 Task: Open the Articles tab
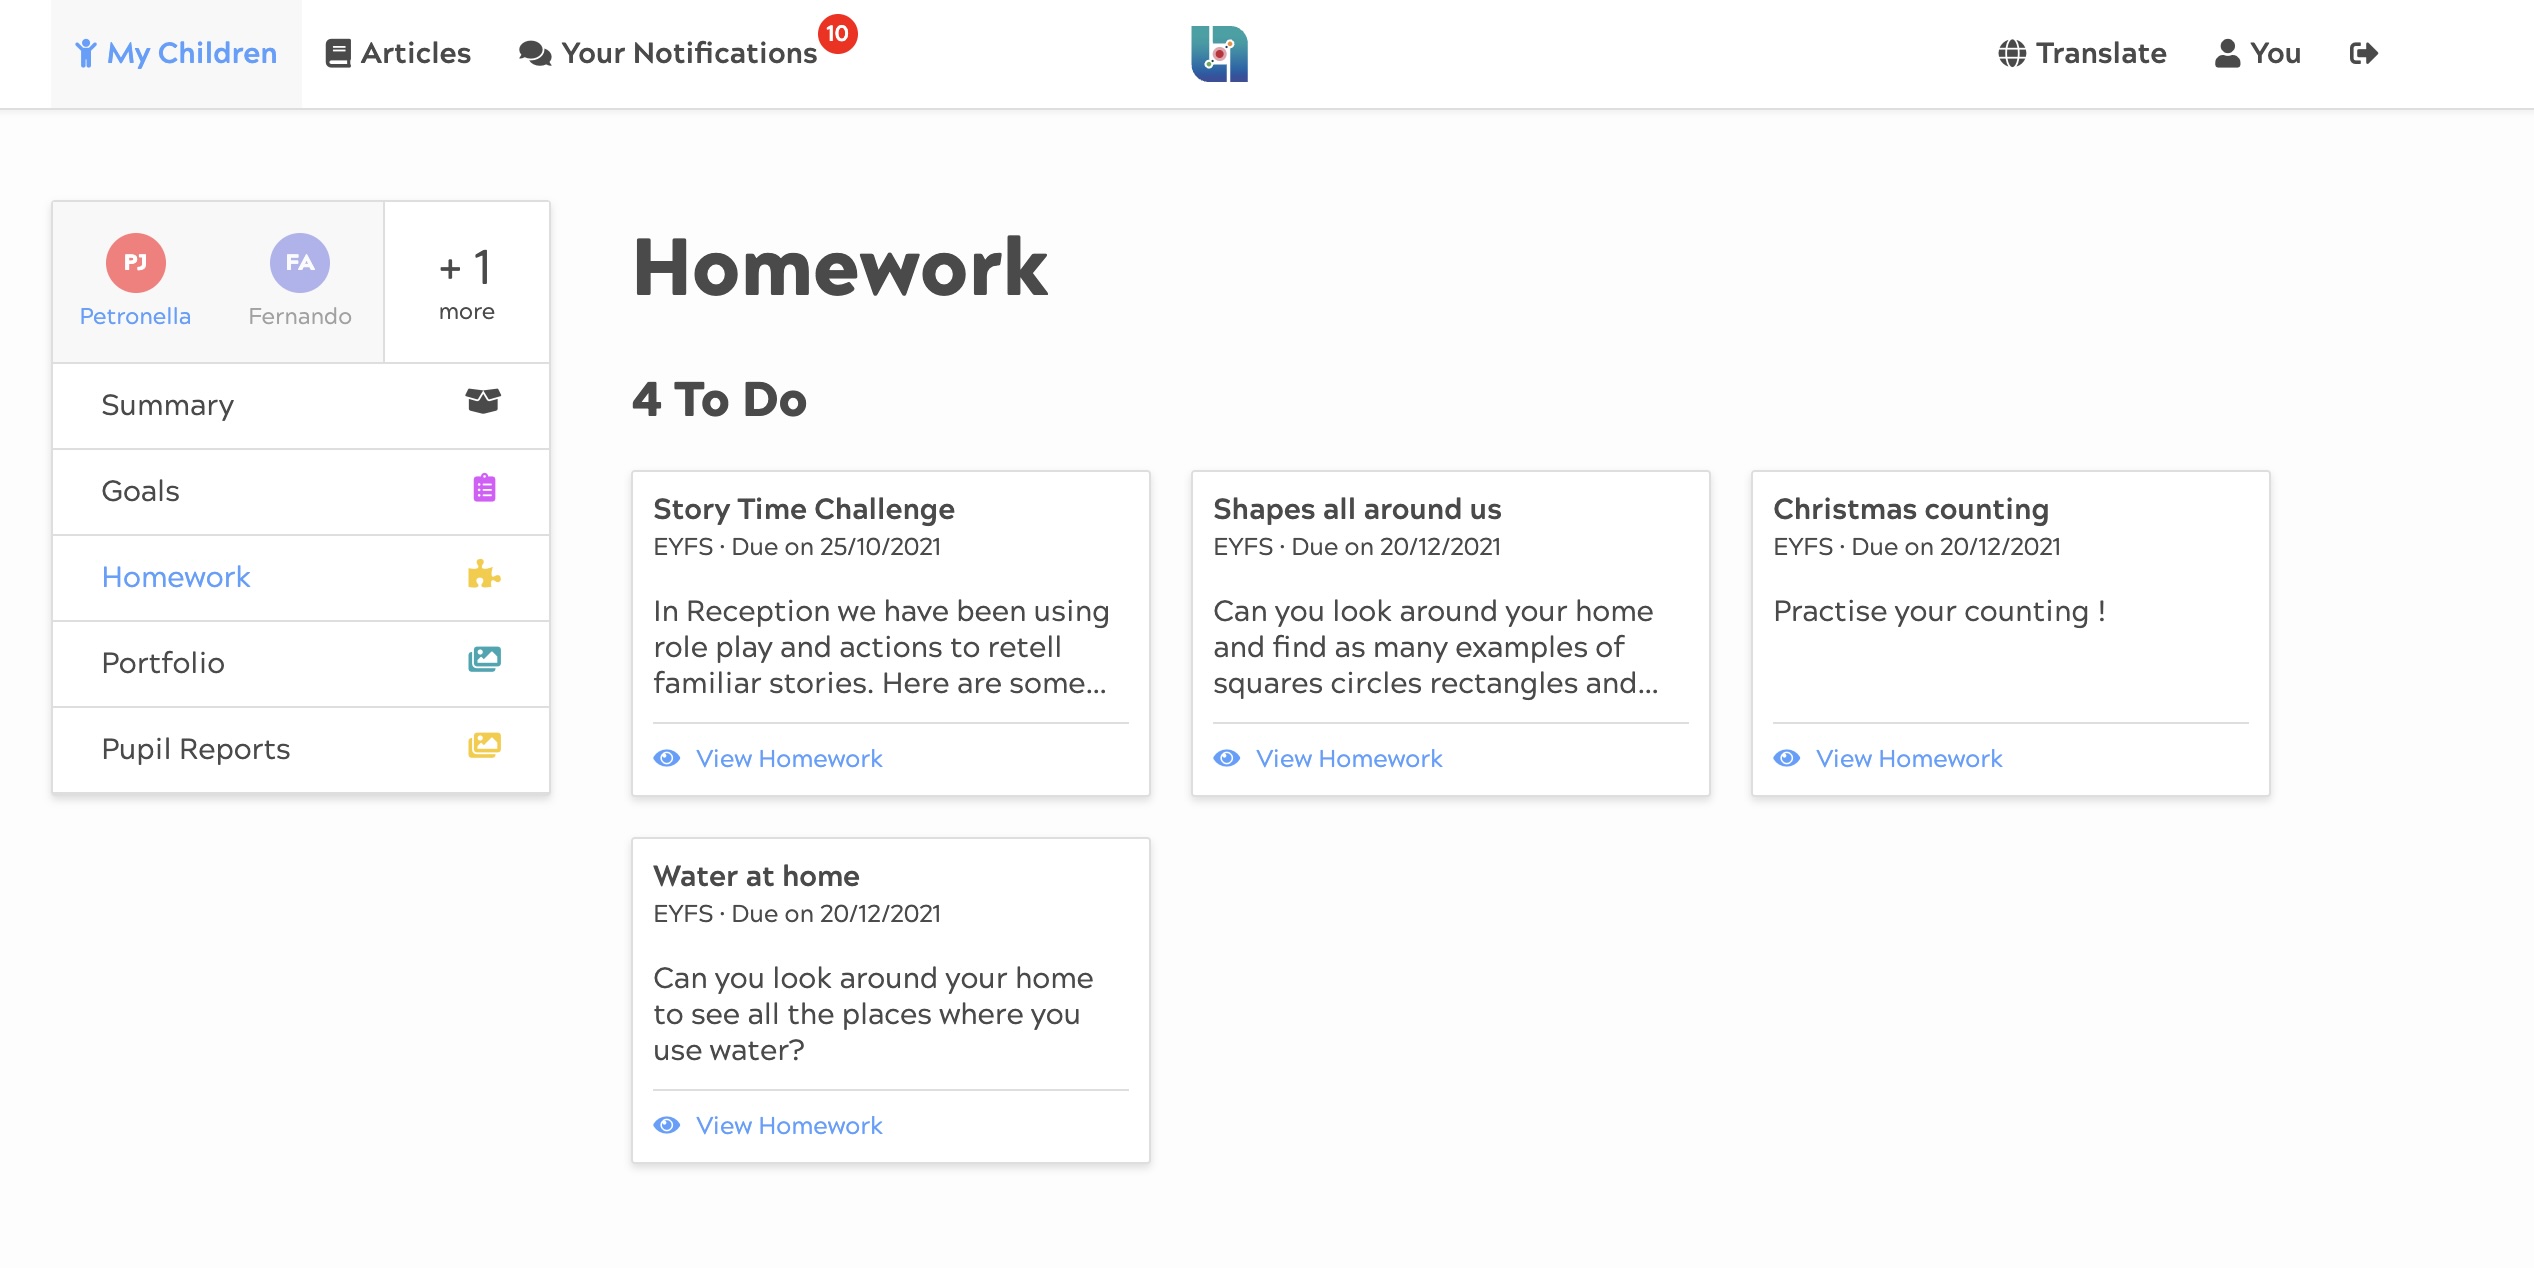pos(398,53)
